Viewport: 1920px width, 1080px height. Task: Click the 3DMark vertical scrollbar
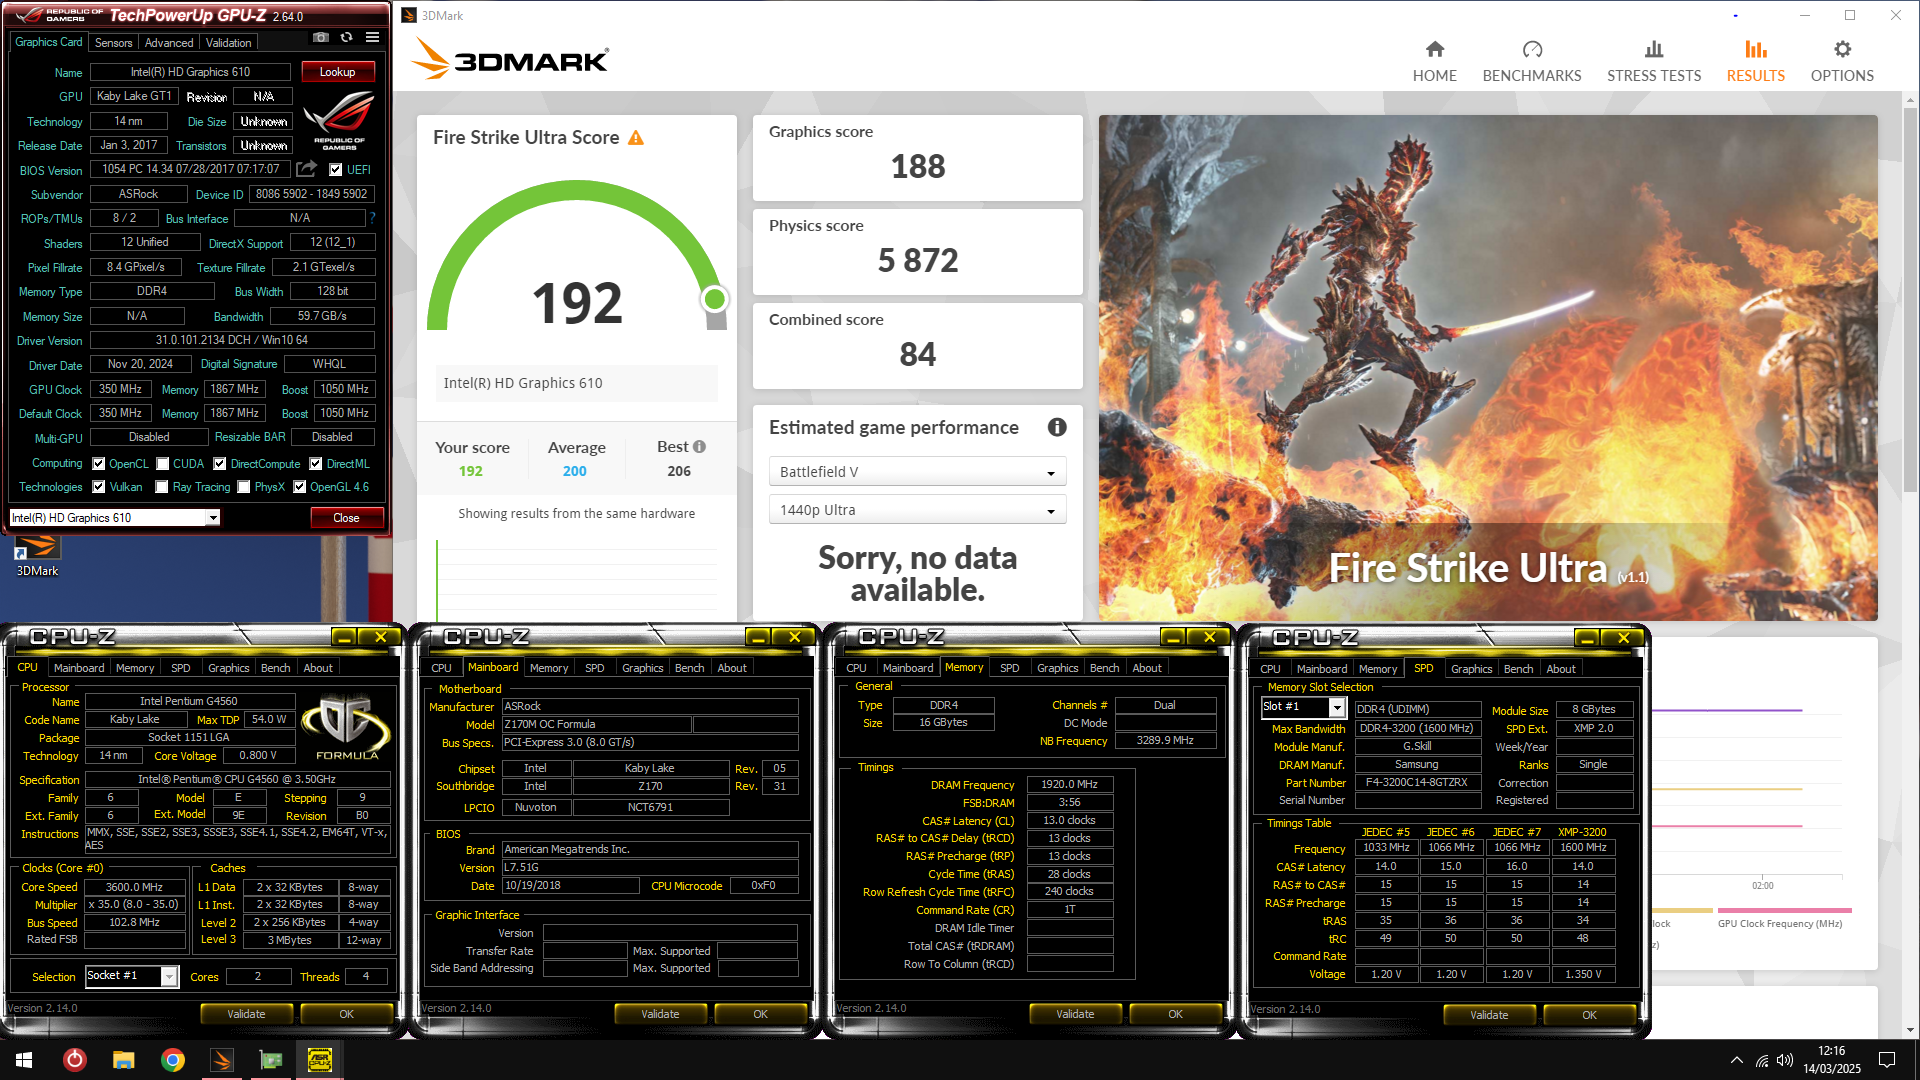coord(1910,300)
